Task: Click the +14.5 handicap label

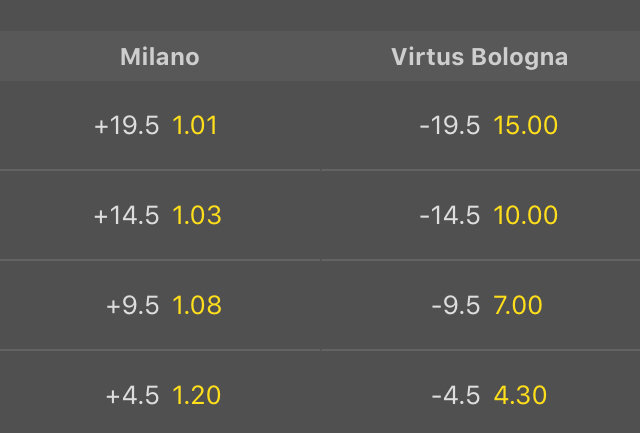Action: (x=127, y=215)
